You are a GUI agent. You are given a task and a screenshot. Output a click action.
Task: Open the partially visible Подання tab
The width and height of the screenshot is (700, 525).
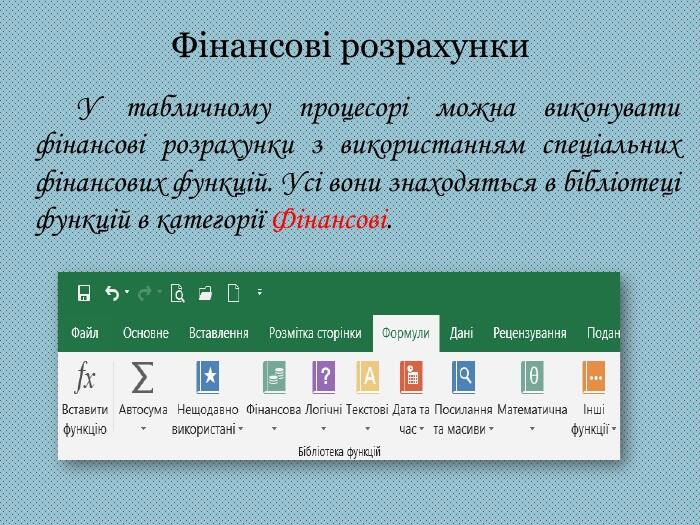coord(603,333)
